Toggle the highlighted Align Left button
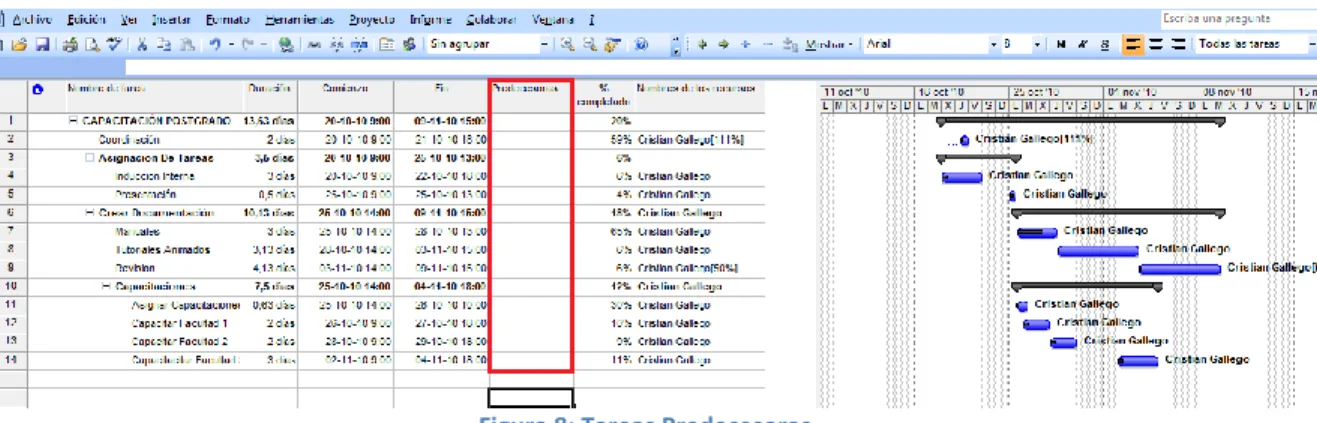This screenshot has width=1317, height=423. click(x=1132, y=44)
